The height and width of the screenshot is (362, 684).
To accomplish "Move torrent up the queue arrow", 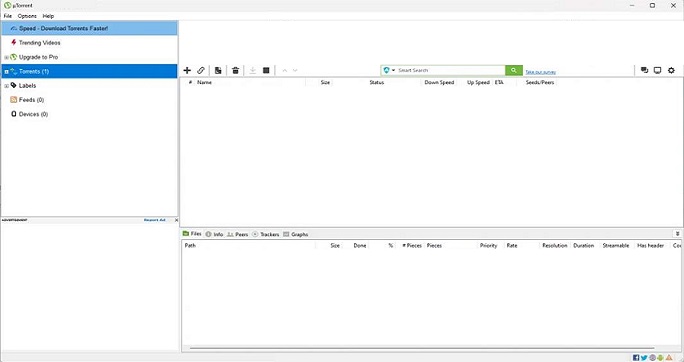I will click(x=284, y=70).
